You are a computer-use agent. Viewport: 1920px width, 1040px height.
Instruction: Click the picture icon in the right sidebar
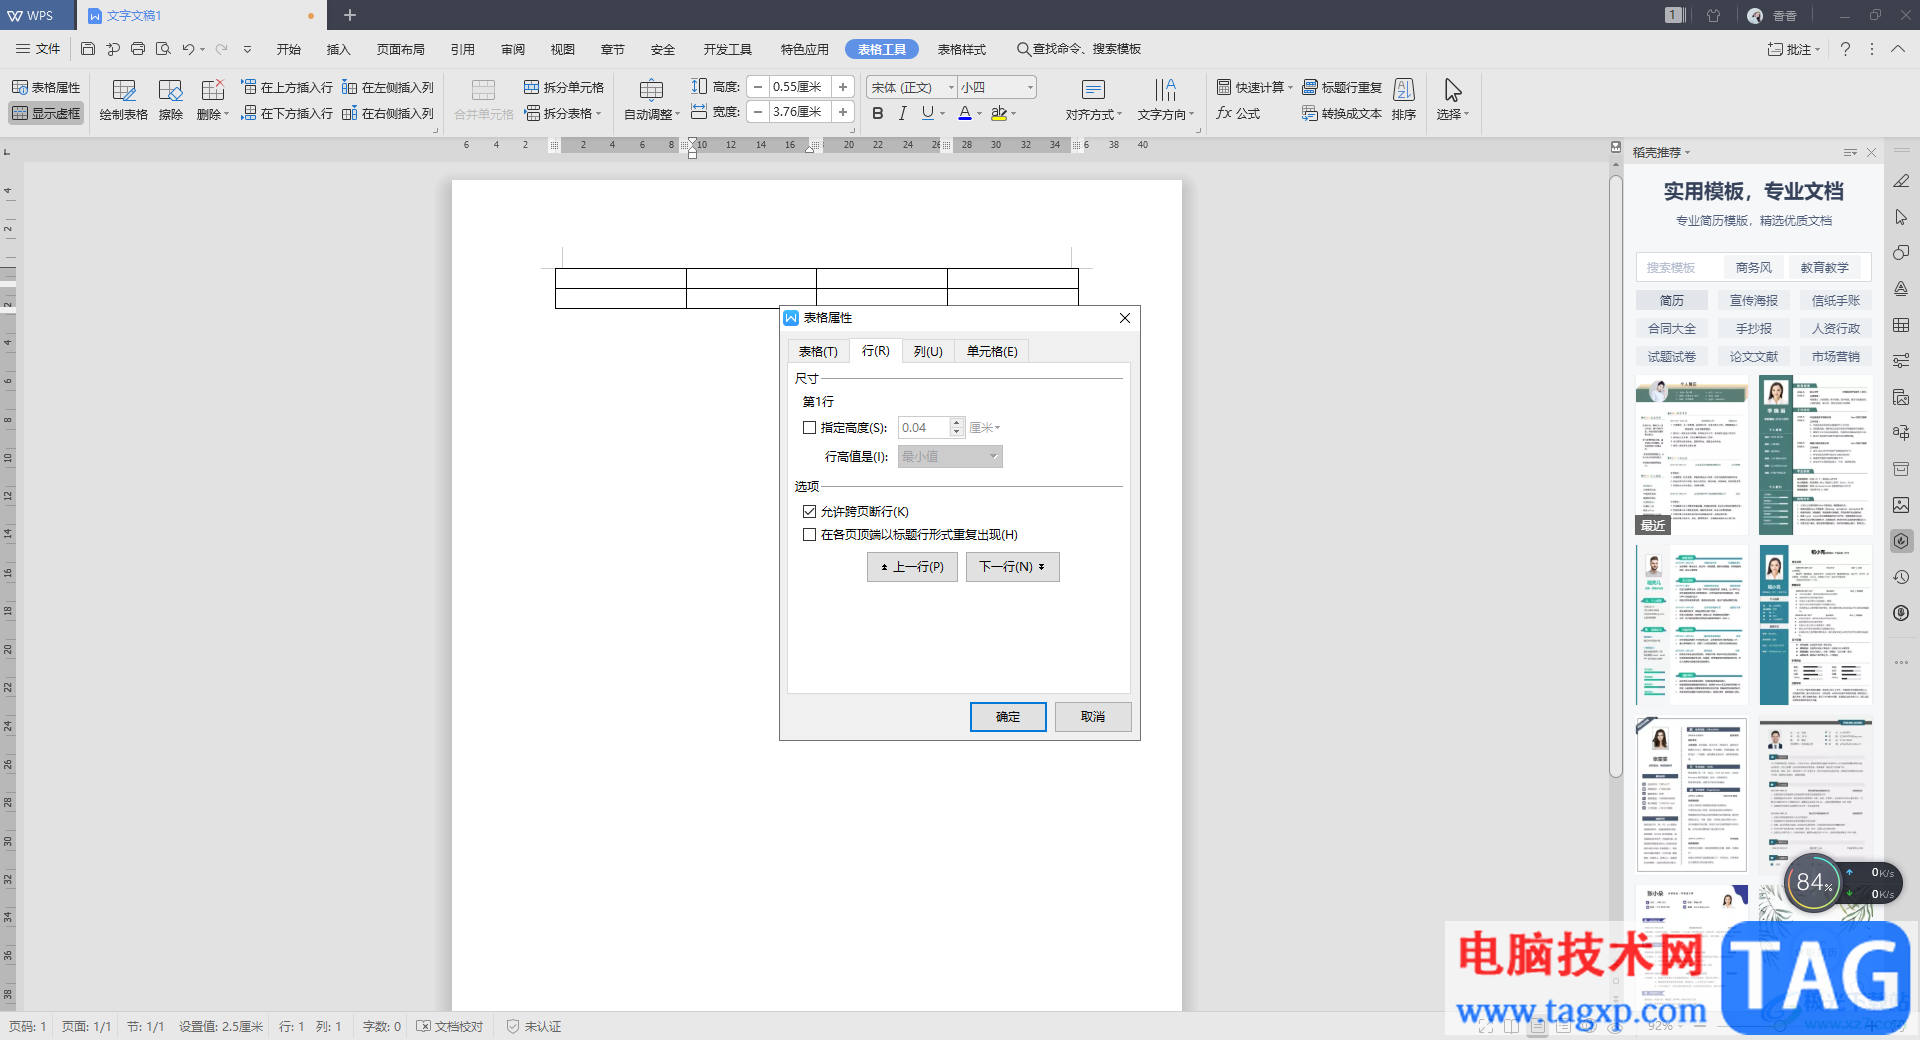tap(1901, 505)
